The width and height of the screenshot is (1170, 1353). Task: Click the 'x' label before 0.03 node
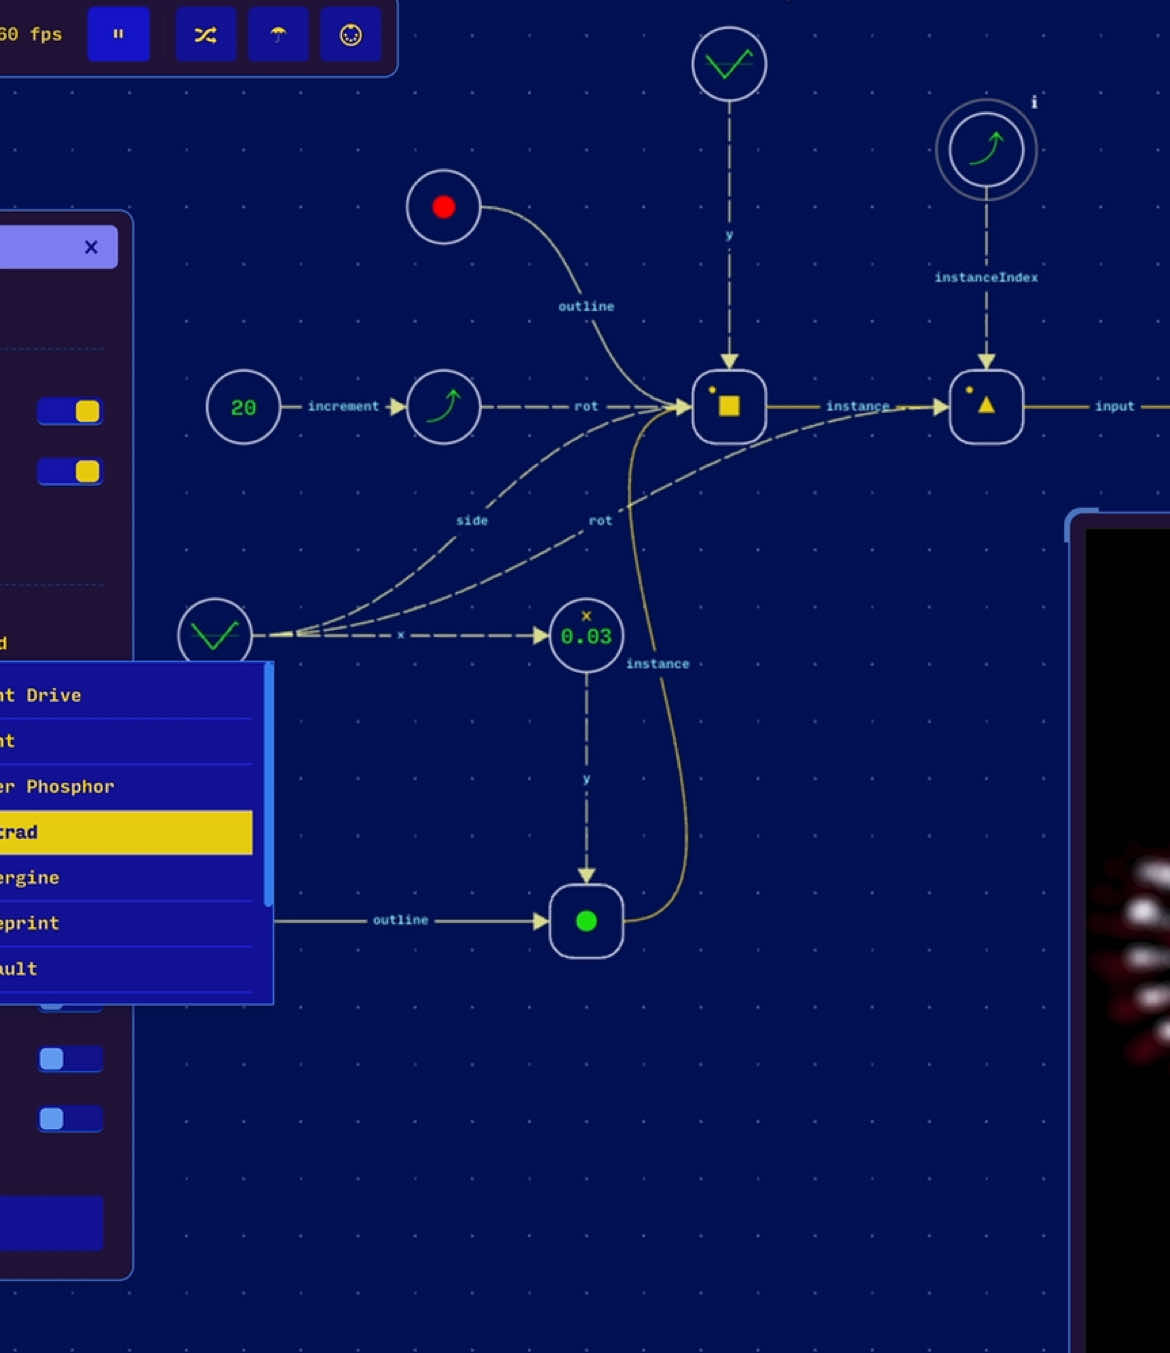pos(401,635)
